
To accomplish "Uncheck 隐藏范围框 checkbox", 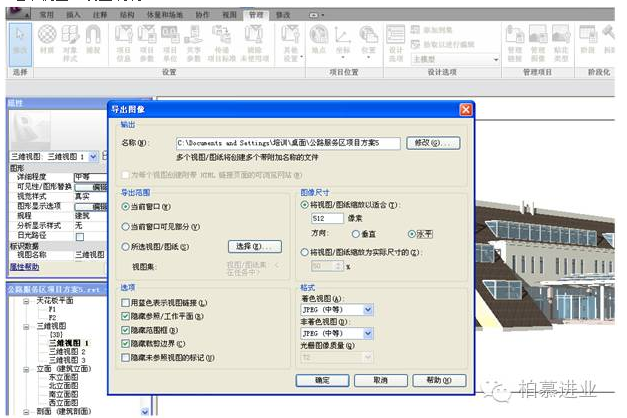I will click(x=124, y=329).
